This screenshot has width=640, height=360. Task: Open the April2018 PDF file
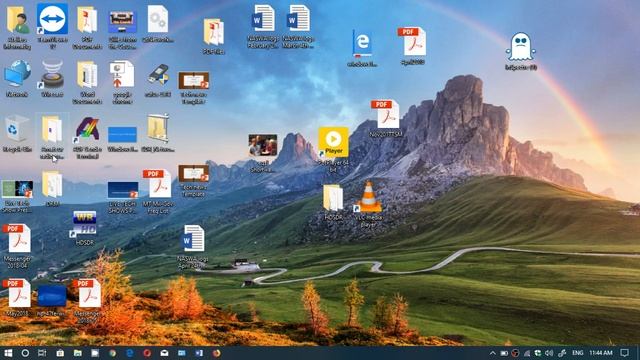[x=412, y=42]
